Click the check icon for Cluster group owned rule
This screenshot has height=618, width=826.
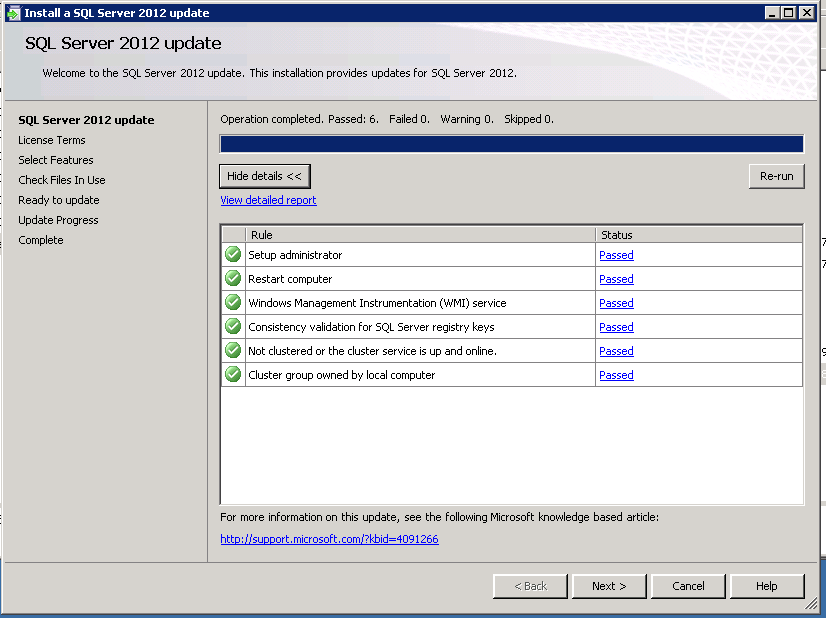pos(233,375)
